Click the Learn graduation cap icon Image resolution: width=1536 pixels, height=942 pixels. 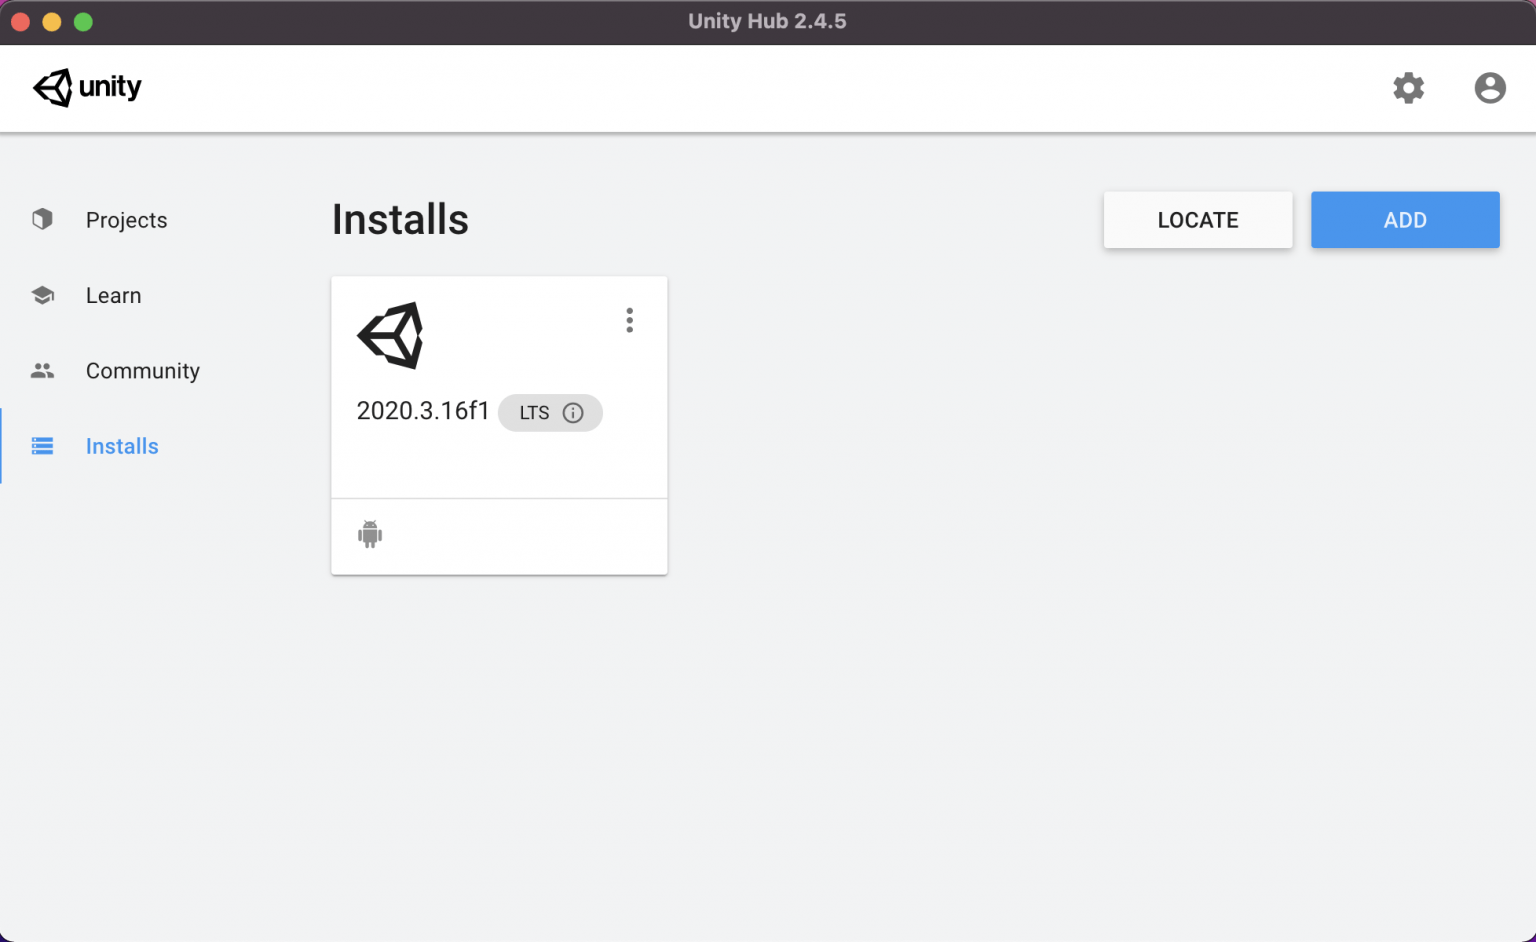(x=42, y=295)
